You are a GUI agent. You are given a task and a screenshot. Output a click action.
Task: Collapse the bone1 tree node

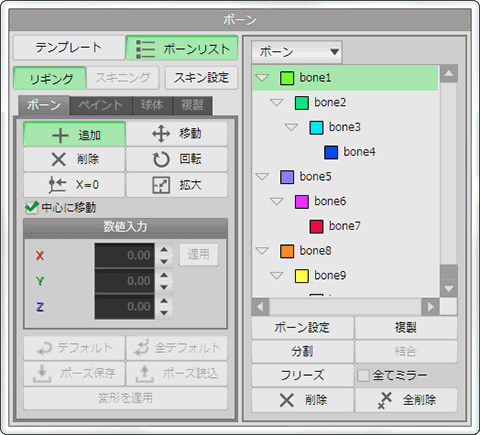(x=262, y=78)
